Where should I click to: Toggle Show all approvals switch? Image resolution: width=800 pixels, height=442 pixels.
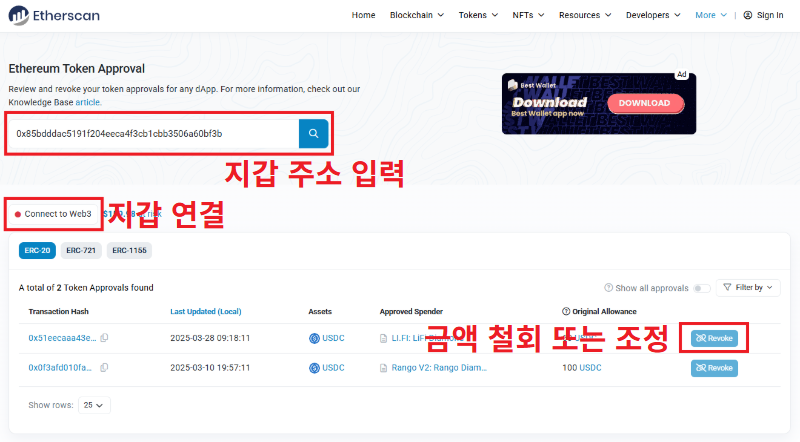coord(702,288)
